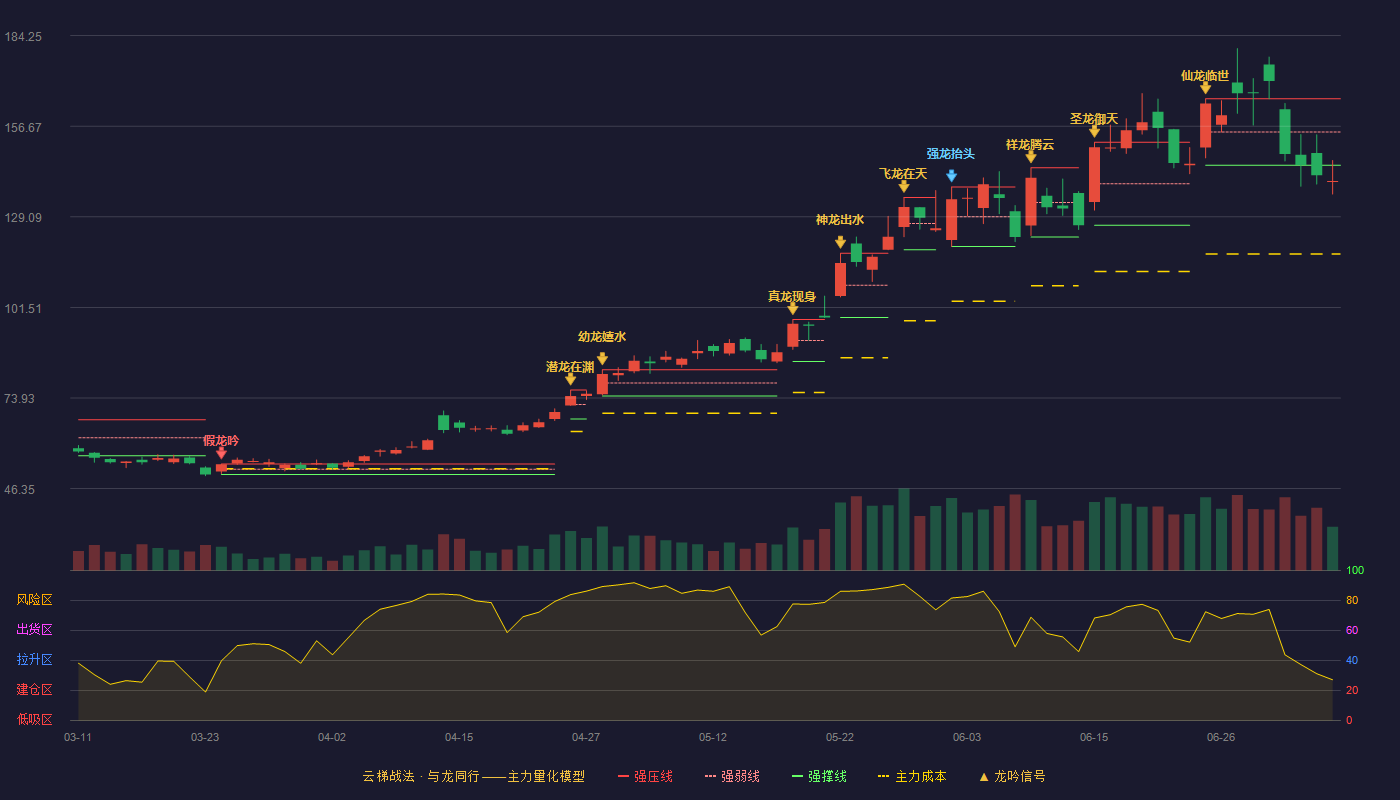Click the 仙龙临世 signal arrow
Screen dimensions: 1400x800
coord(1206,88)
